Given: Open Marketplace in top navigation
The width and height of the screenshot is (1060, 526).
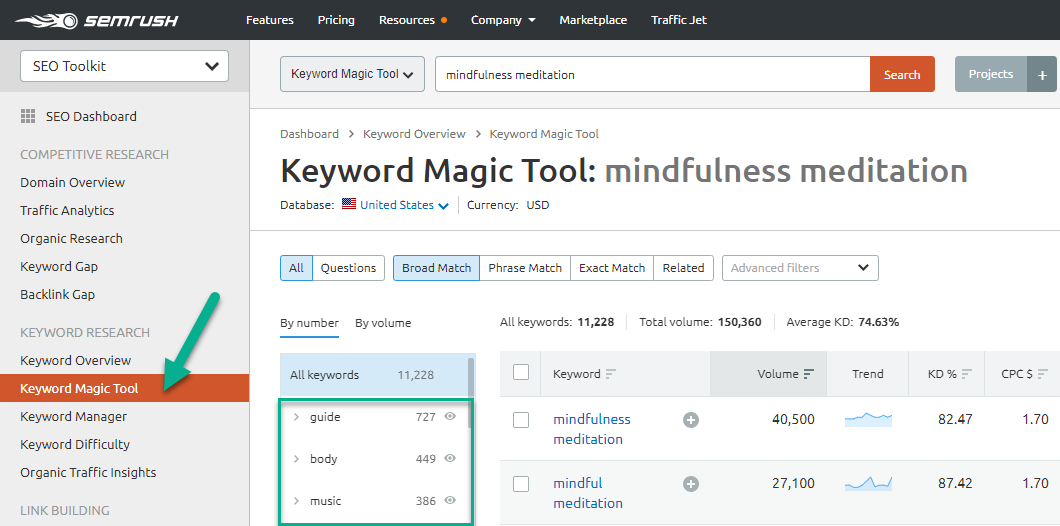Looking at the screenshot, I should 593,20.
